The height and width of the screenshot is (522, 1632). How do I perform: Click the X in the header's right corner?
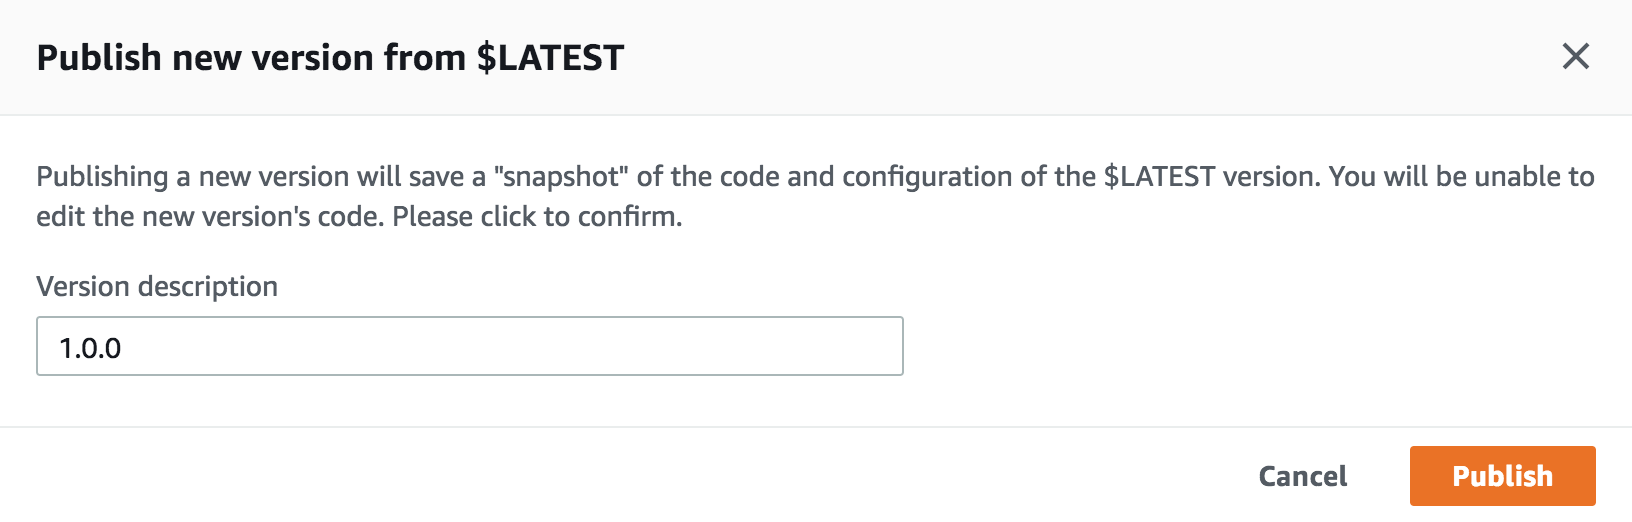coord(1575,56)
